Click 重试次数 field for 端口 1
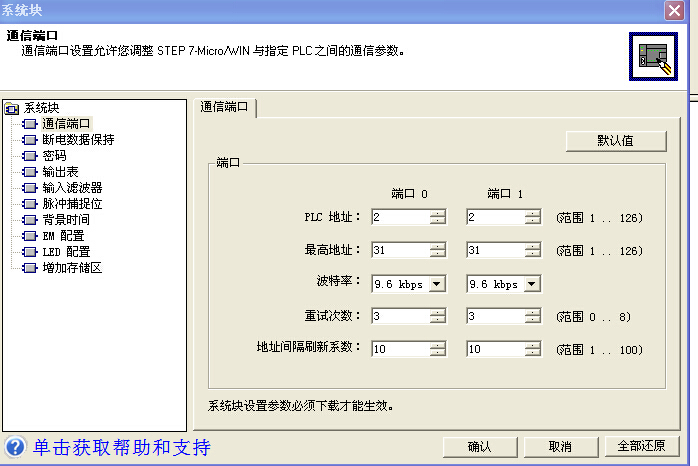 tap(496, 316)
